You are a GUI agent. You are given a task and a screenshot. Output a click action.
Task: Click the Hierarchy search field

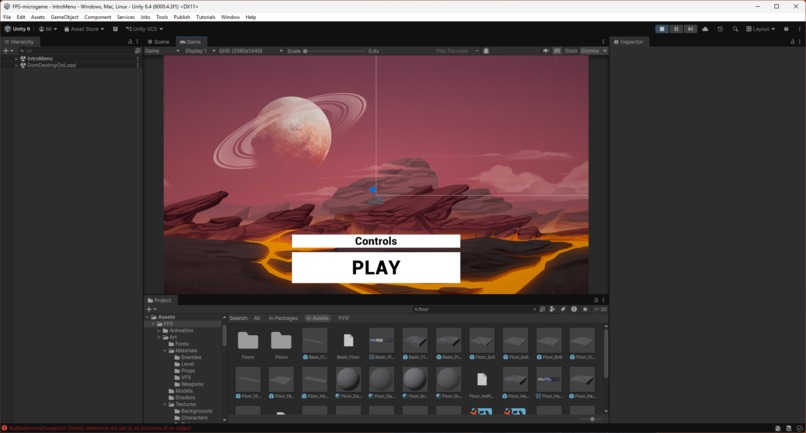[75, 51]
